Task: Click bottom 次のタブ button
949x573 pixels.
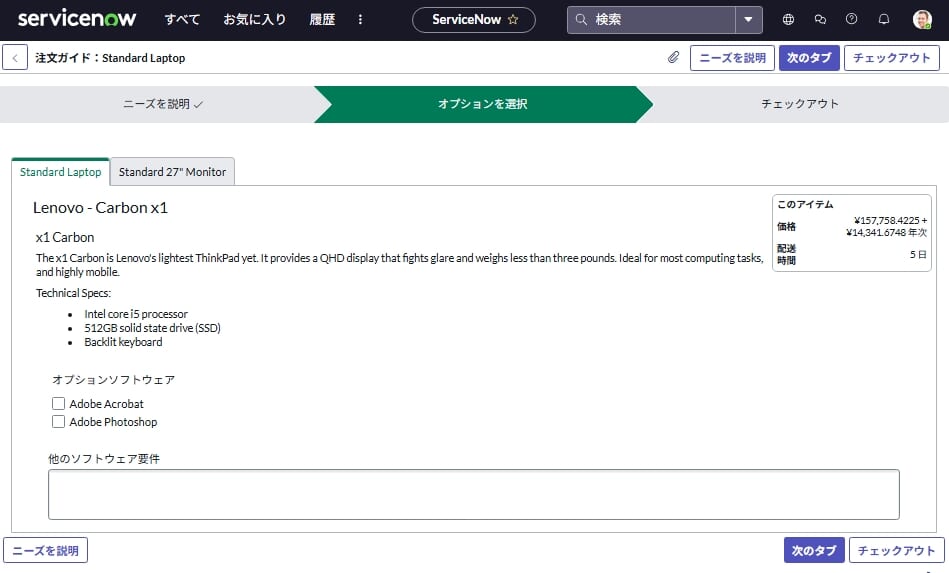Action: (814, 551)
